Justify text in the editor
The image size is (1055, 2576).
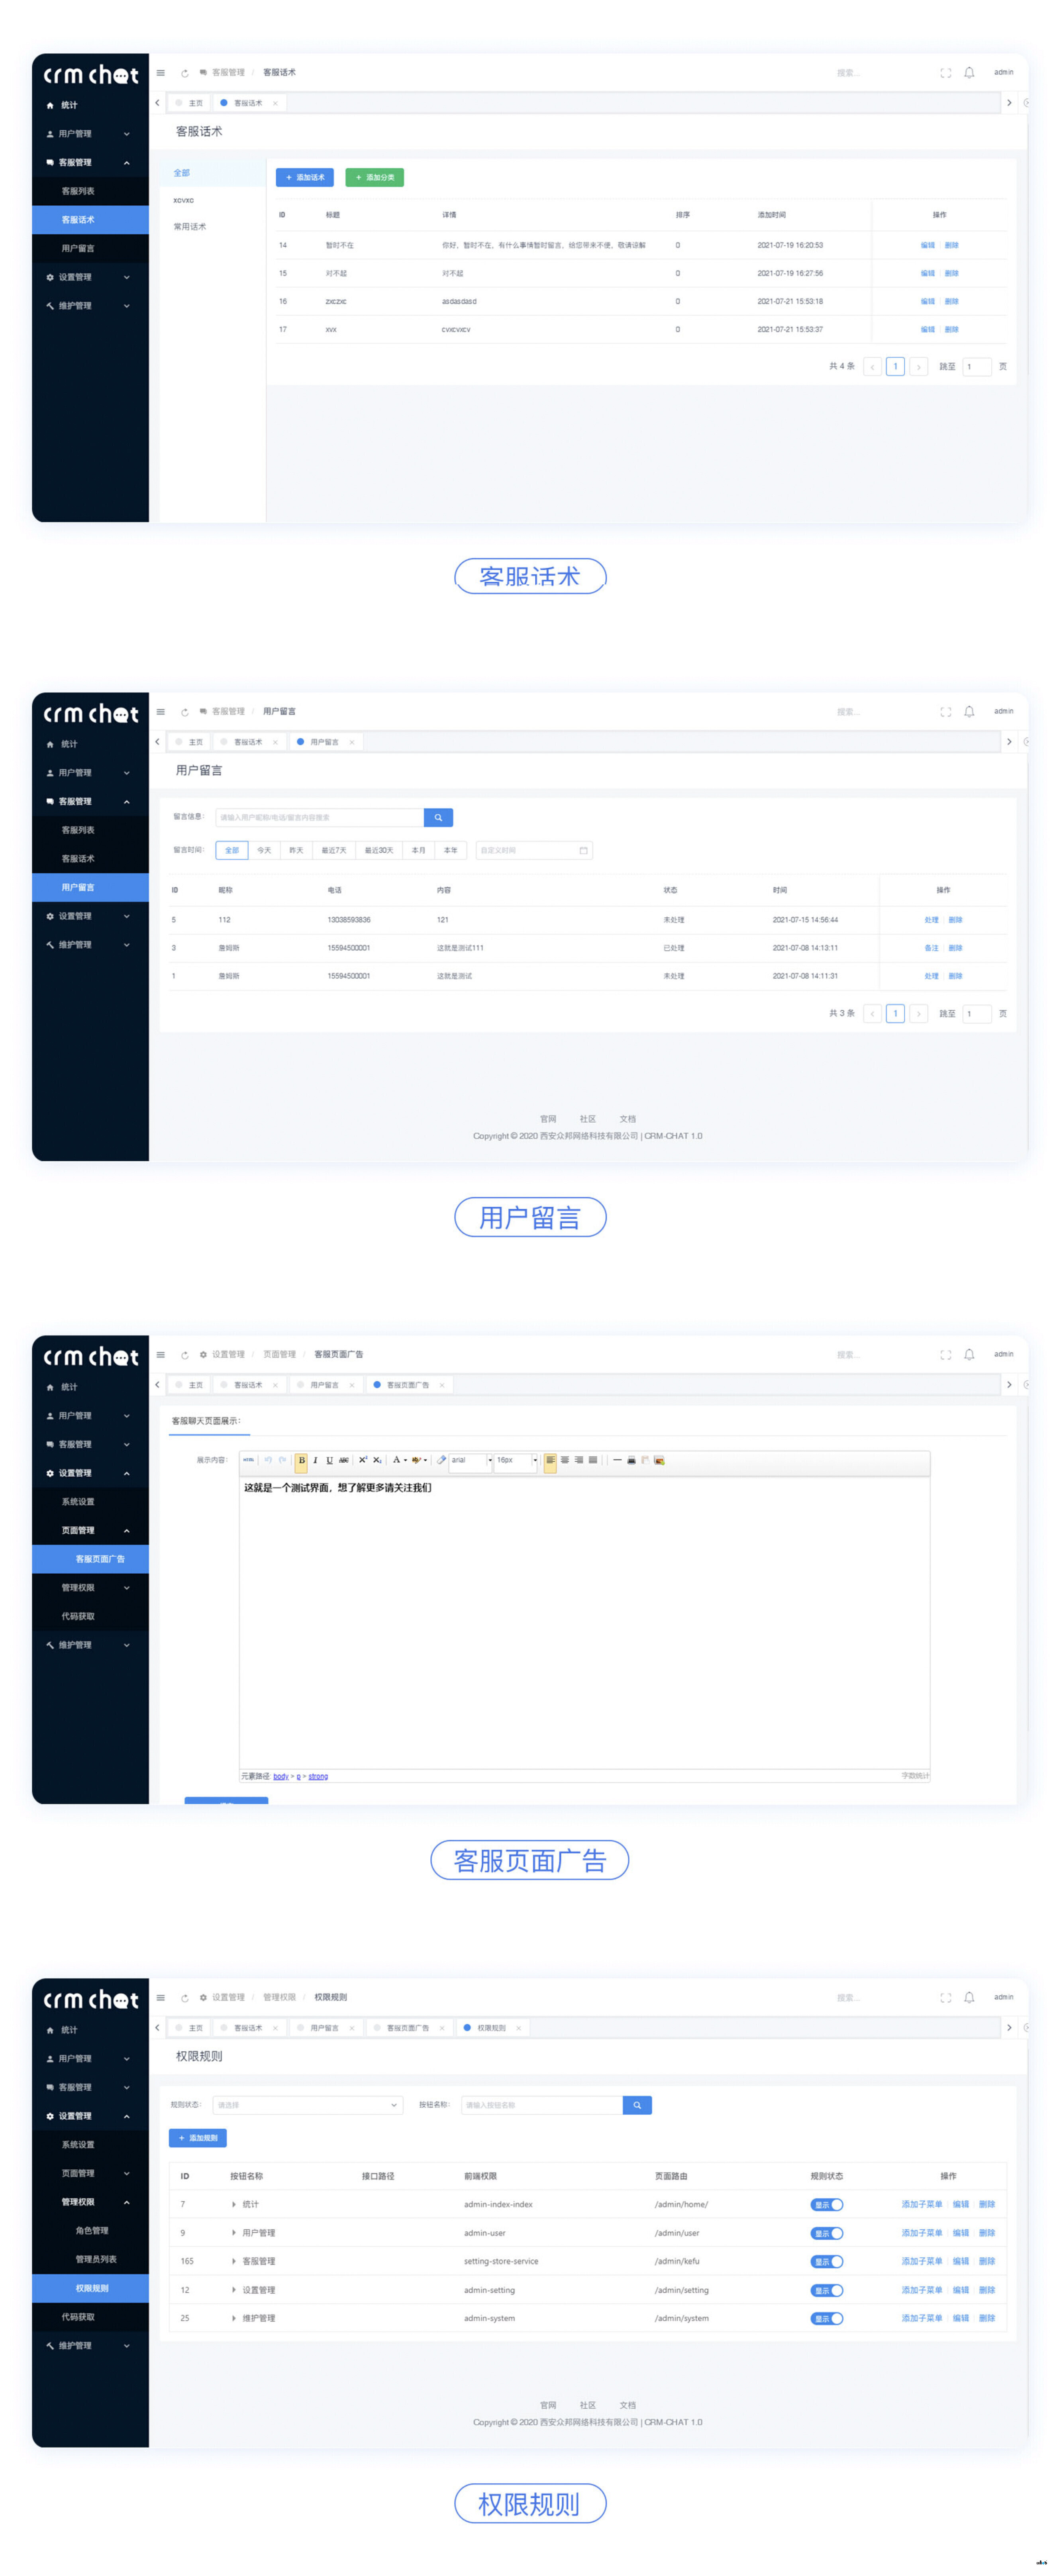(x=592, y=1460)
